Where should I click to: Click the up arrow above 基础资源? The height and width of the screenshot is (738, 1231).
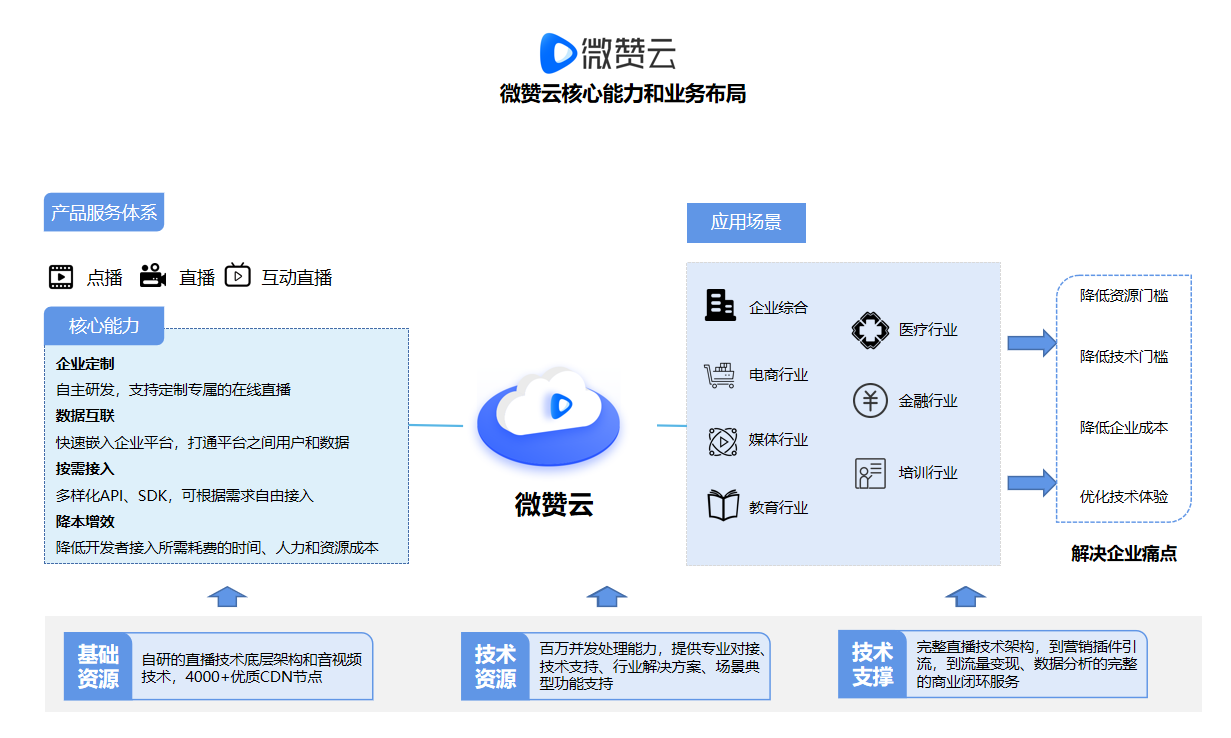click(x=227, y=597)
